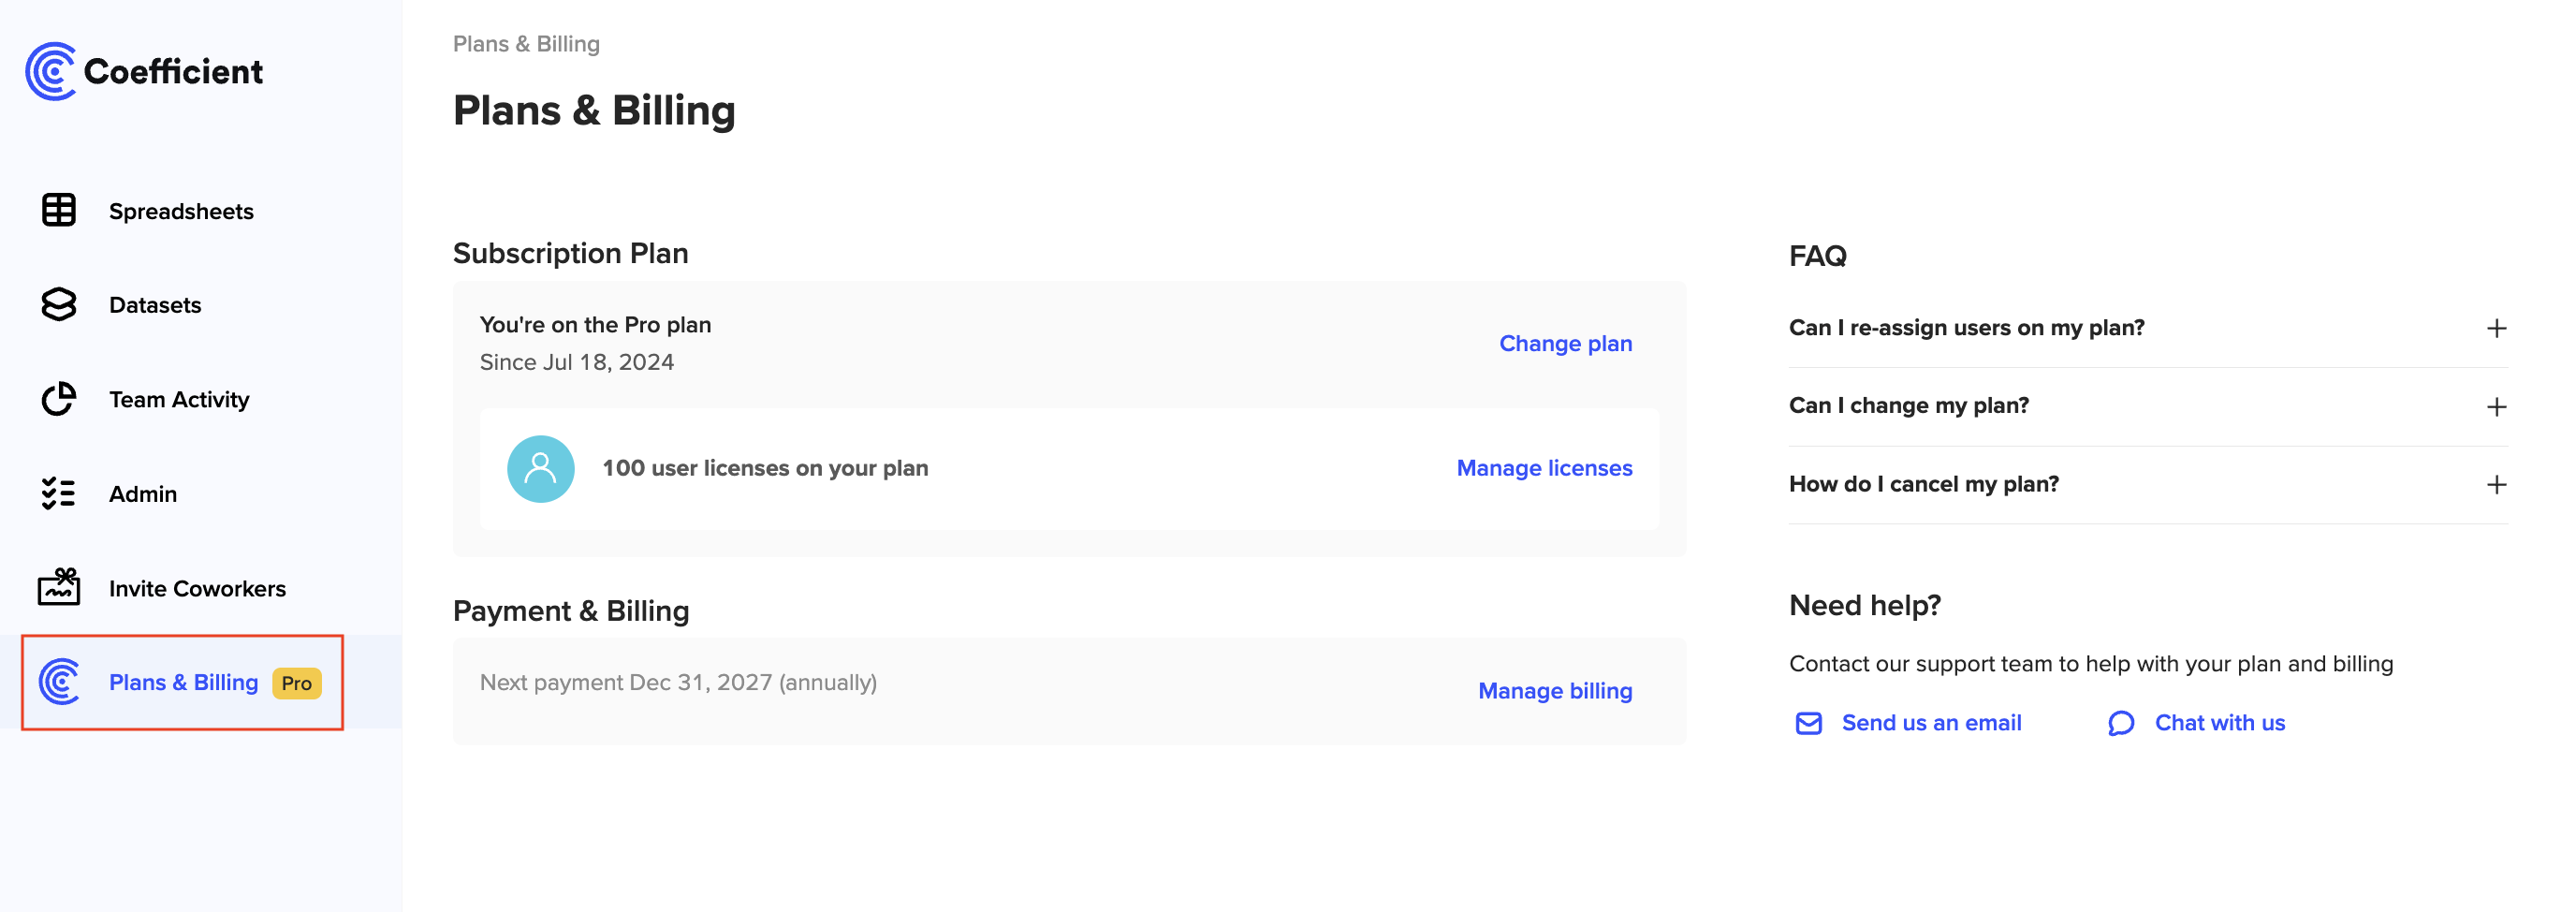The height and width of the screenshot is (912, 2576).
Task: Open the Spreadsheets section from the sidebar
Action: coord(180,210)
